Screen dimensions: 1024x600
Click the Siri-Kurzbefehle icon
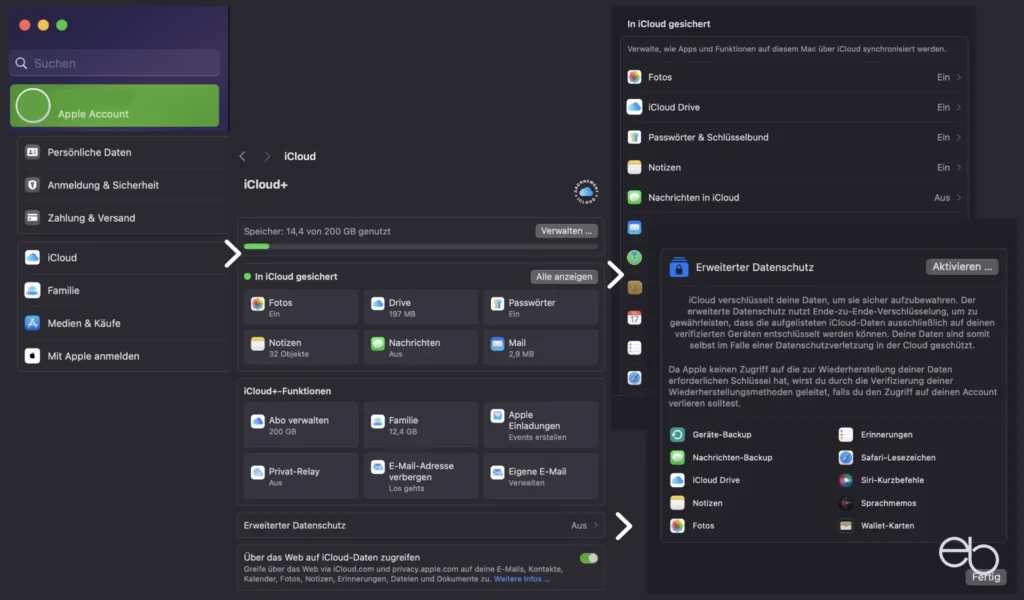click(846, 480)
